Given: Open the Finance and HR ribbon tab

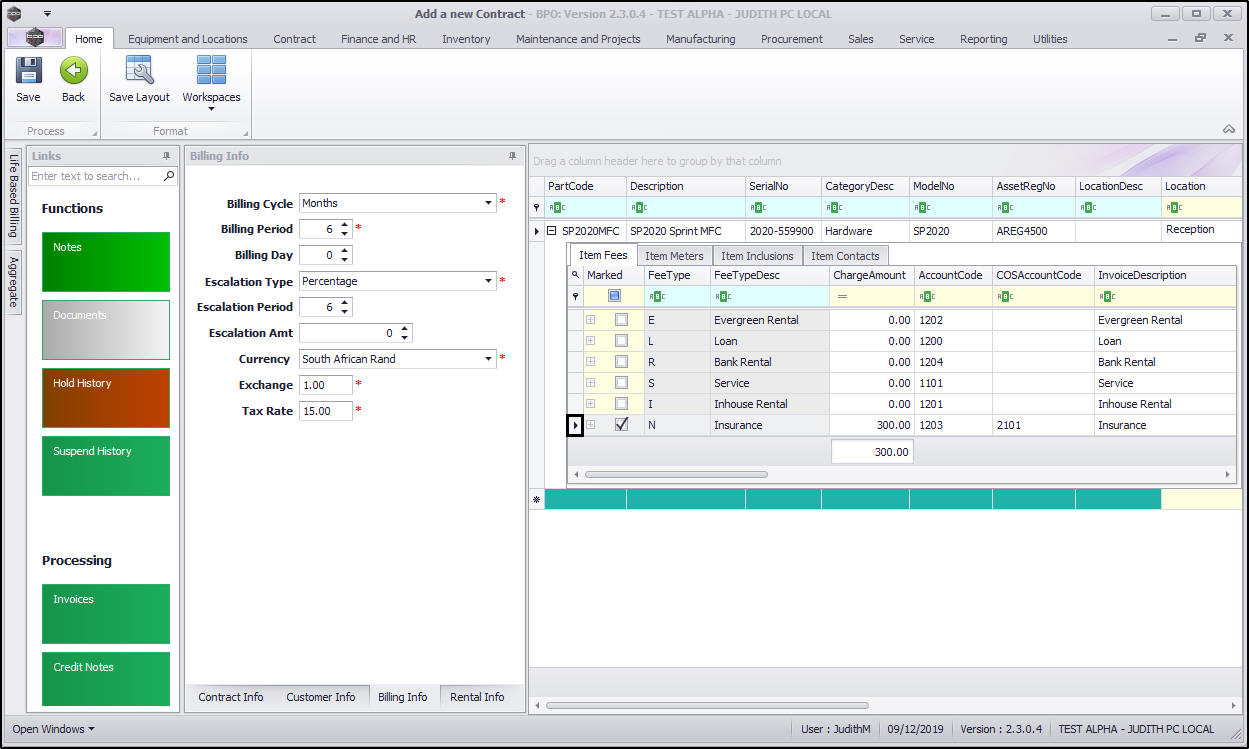Looking at the screenshot, I should (x=378, y=39).
